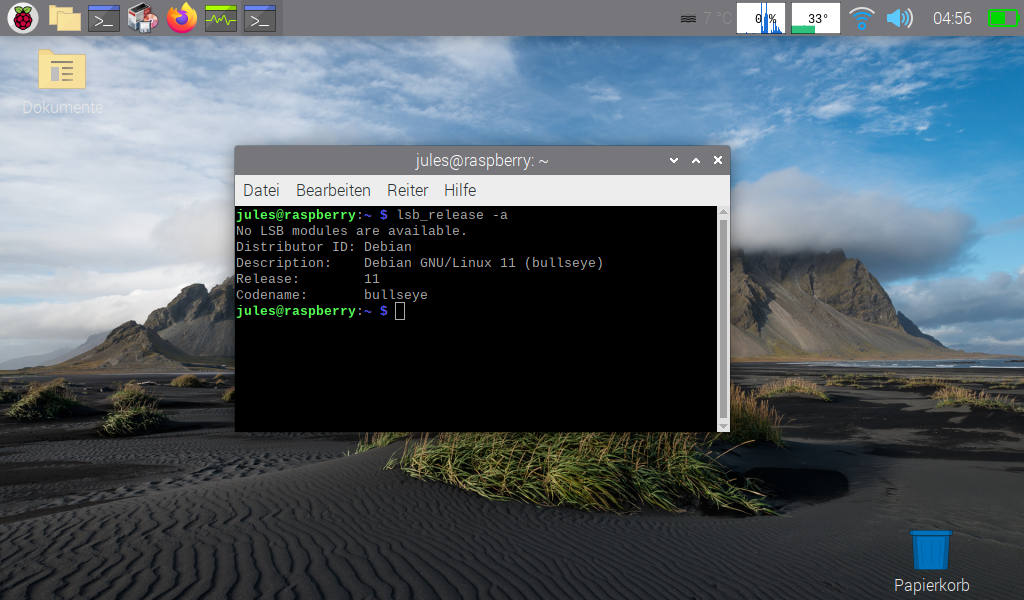
Task: Click 'No LSB modules are available.' line
Action: [x=351, y=230]
